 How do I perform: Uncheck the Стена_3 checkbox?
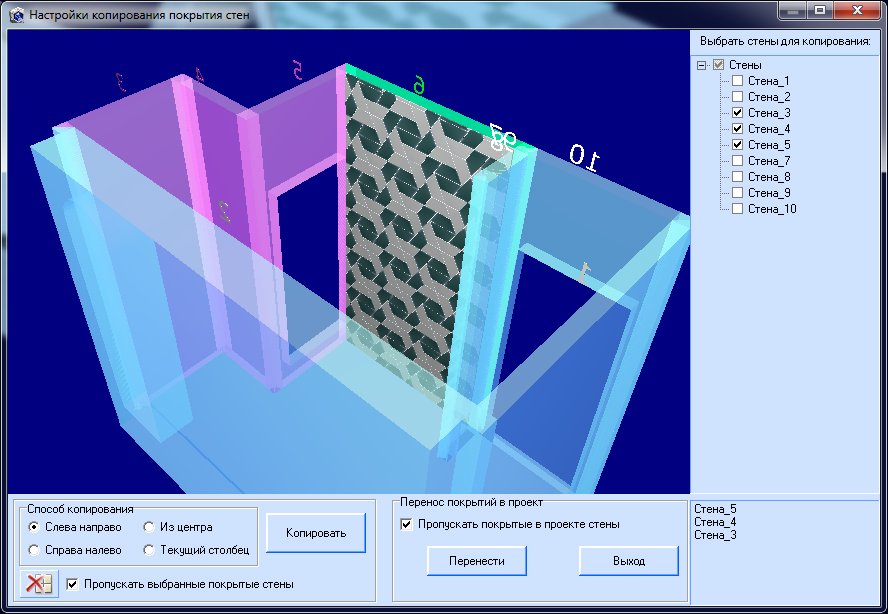[x=737, y=113]
